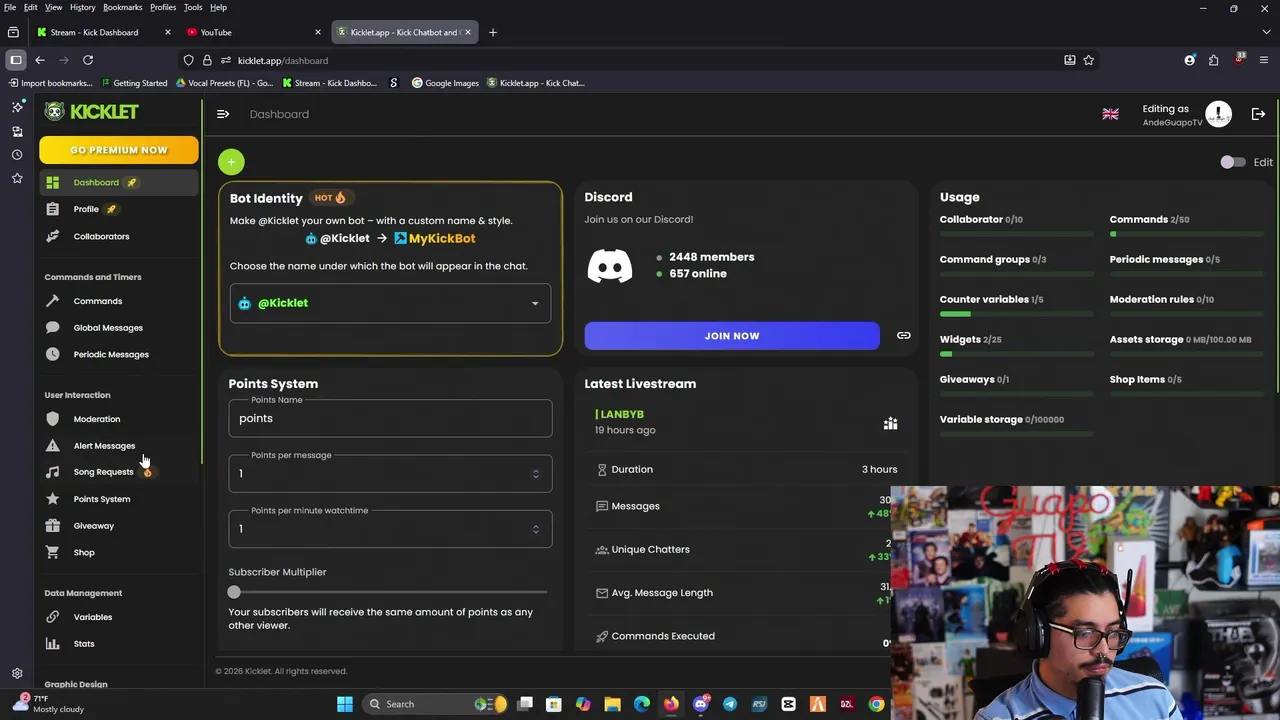
Task: Open Firefox sidebar history clock icon
Action: [17, 155]
